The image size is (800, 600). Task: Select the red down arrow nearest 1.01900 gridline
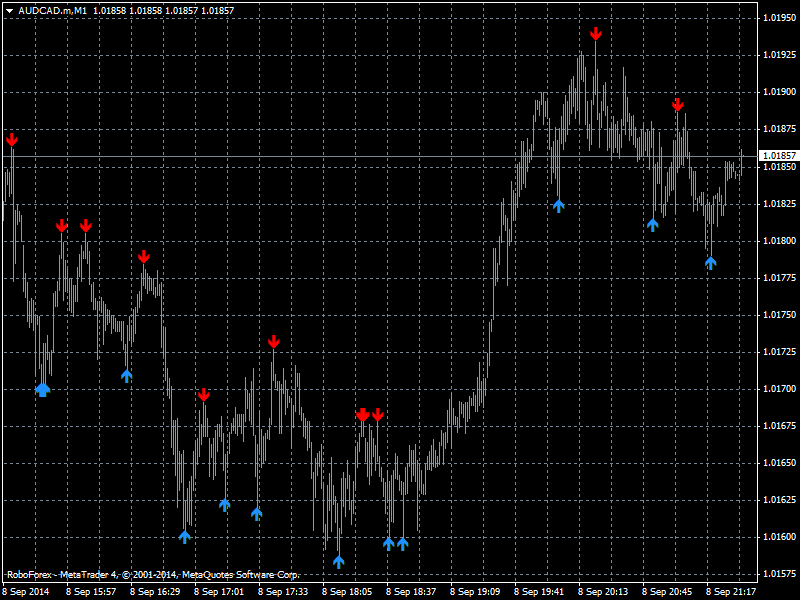point(678,105)
